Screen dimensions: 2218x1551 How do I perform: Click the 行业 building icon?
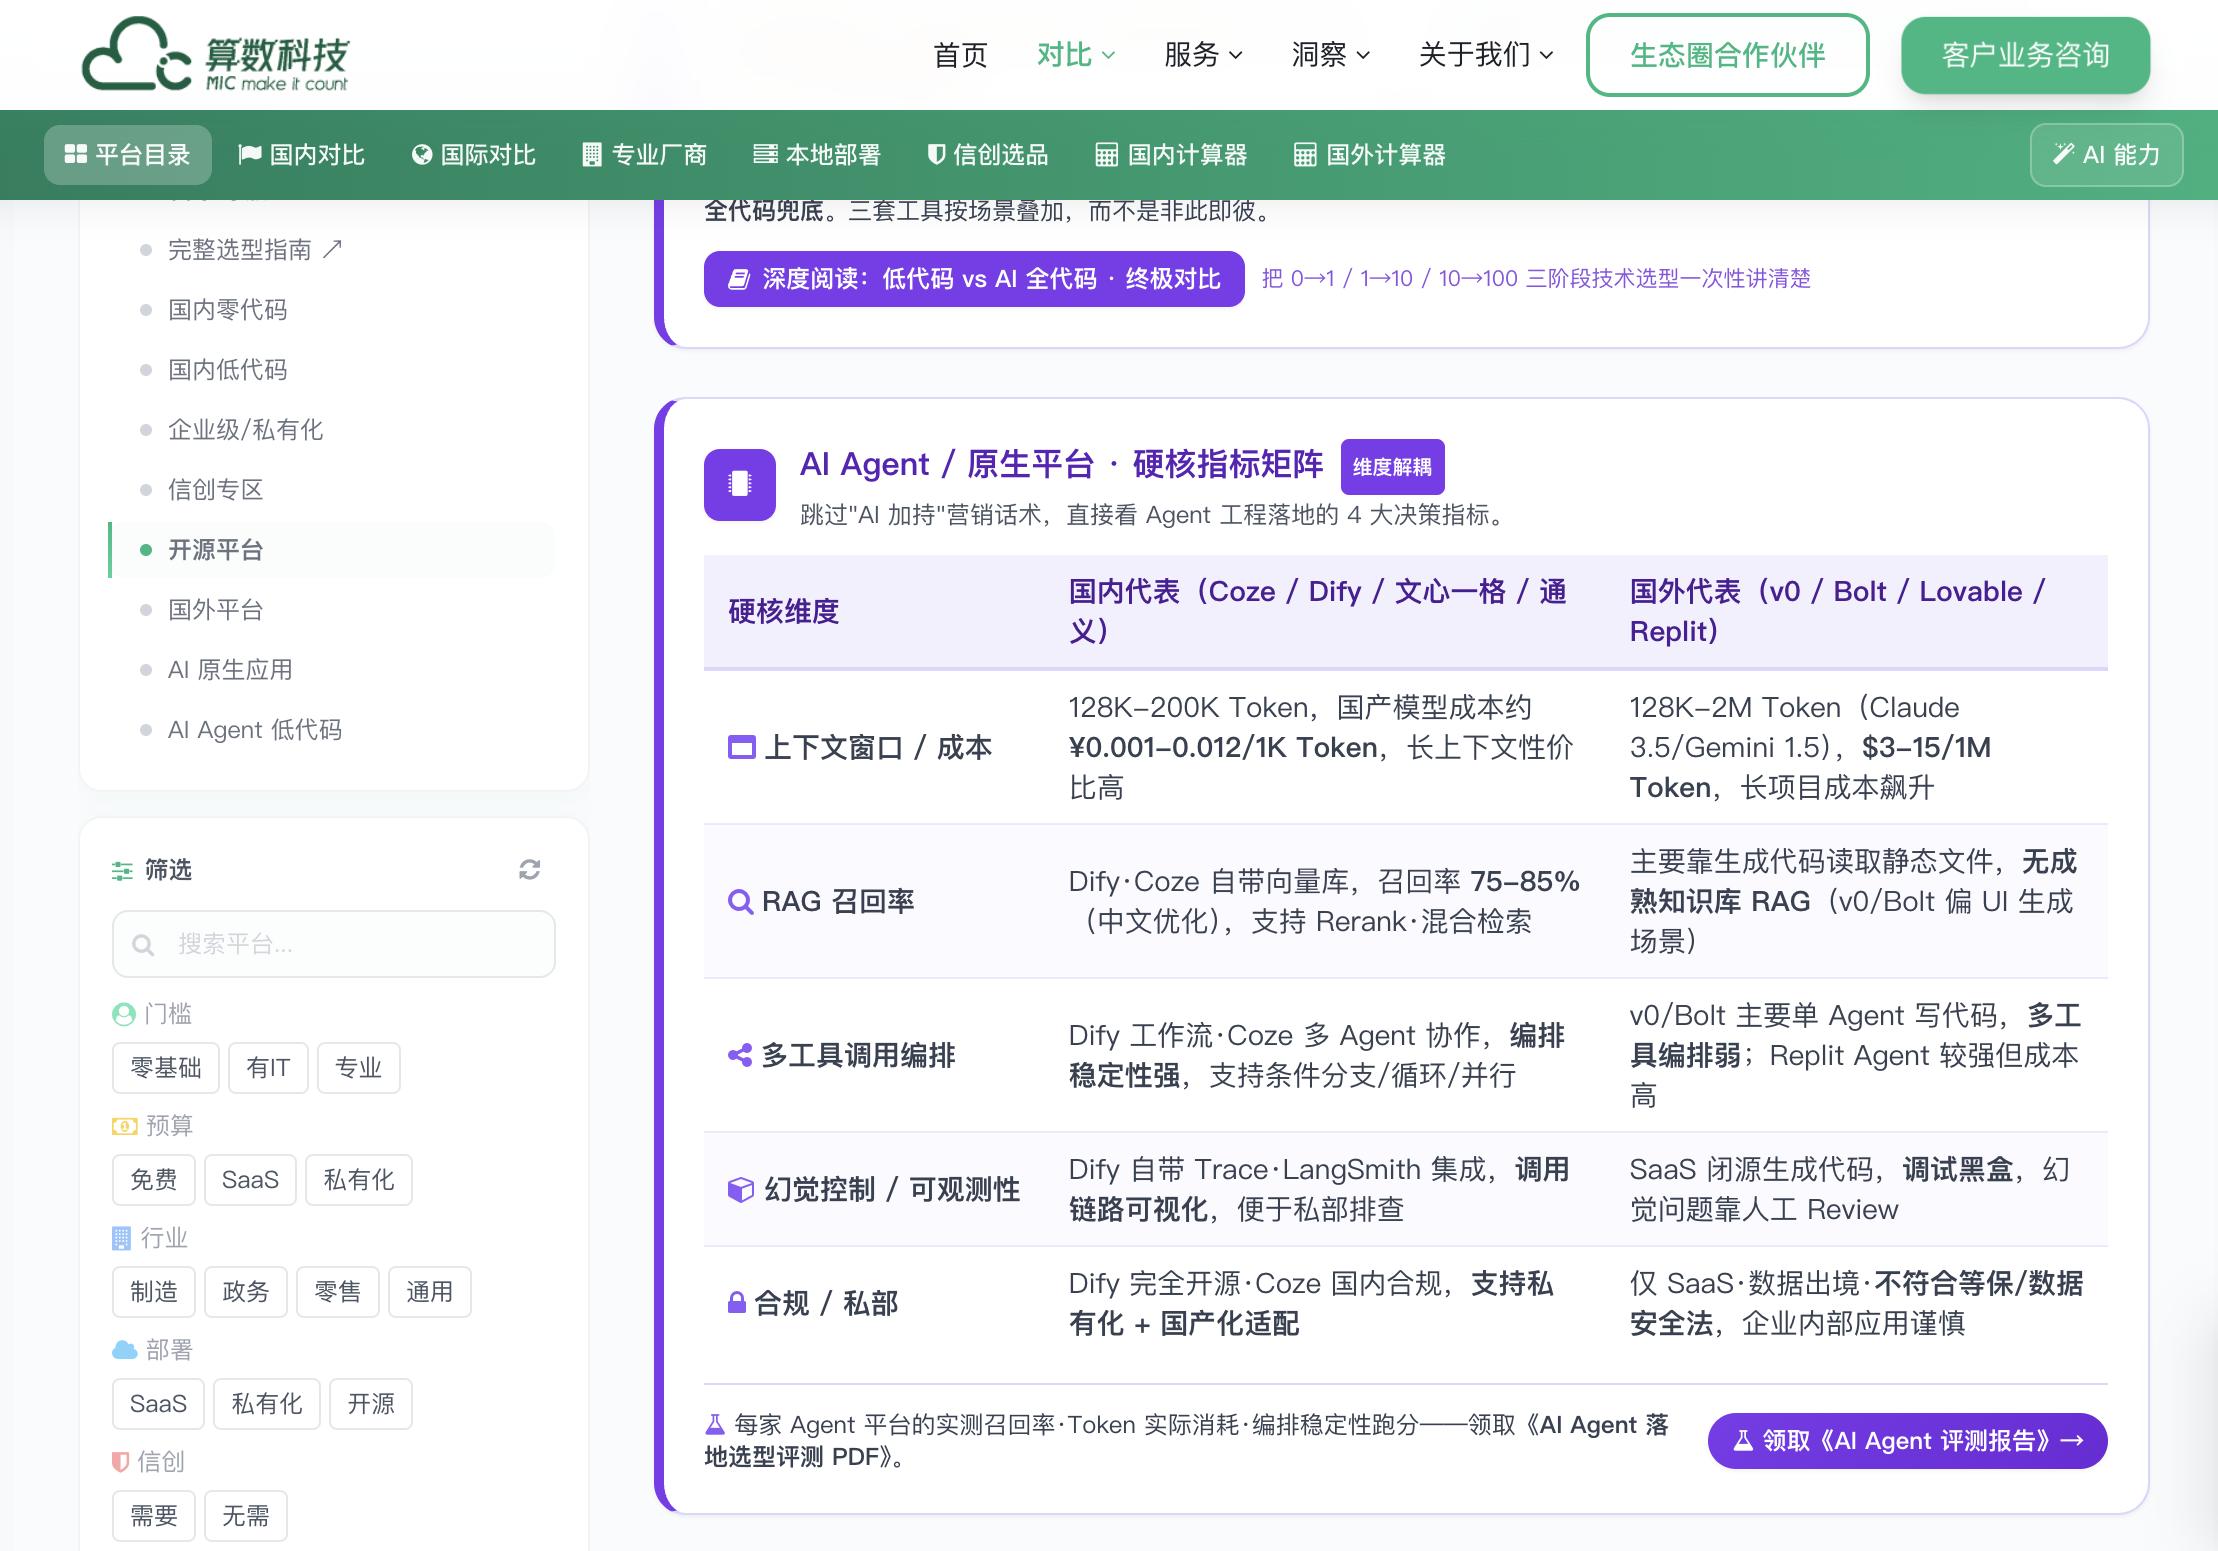(121, 1238)
